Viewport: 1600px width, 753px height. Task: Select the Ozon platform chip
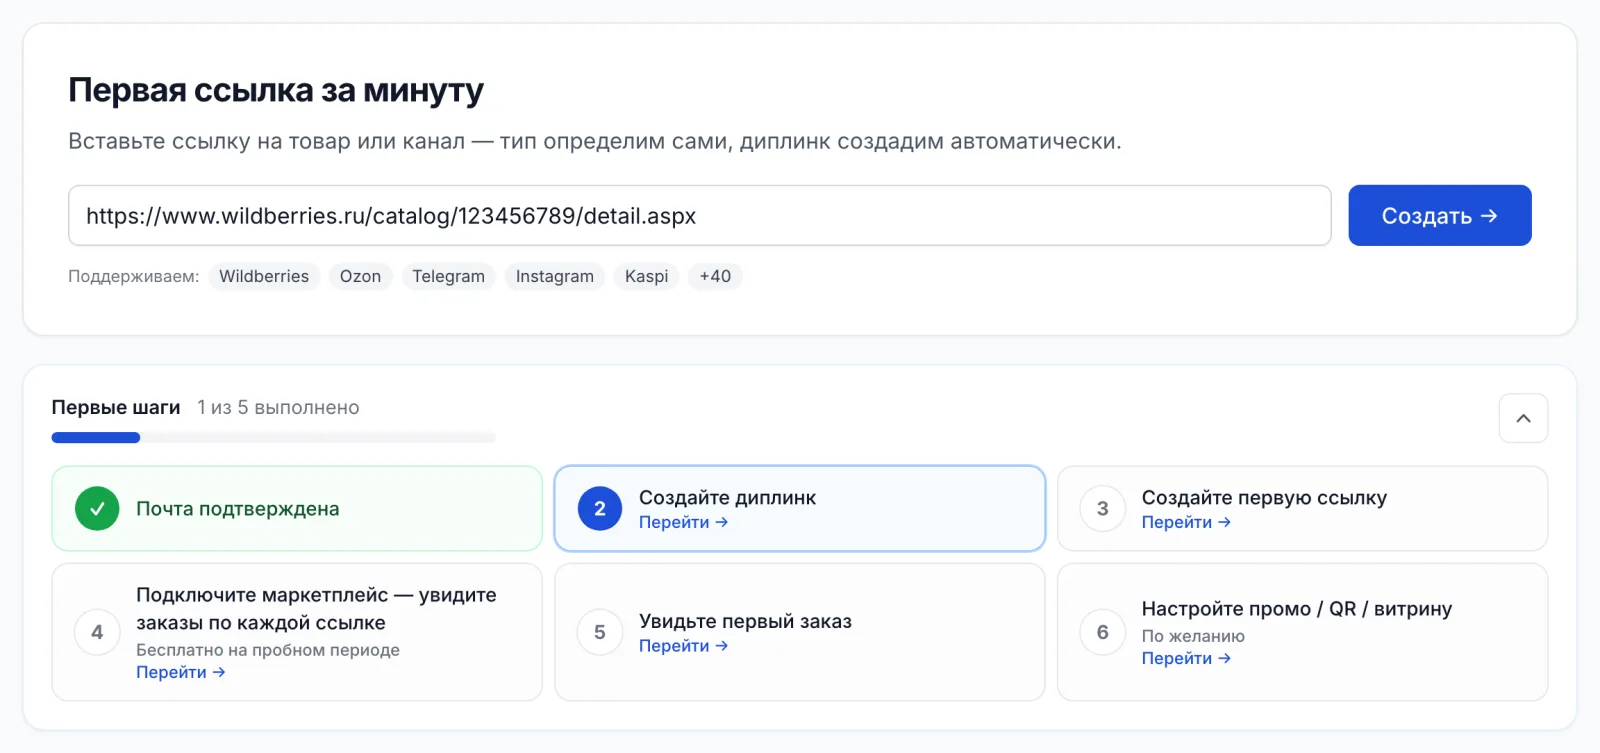click(x=360, y=276)
